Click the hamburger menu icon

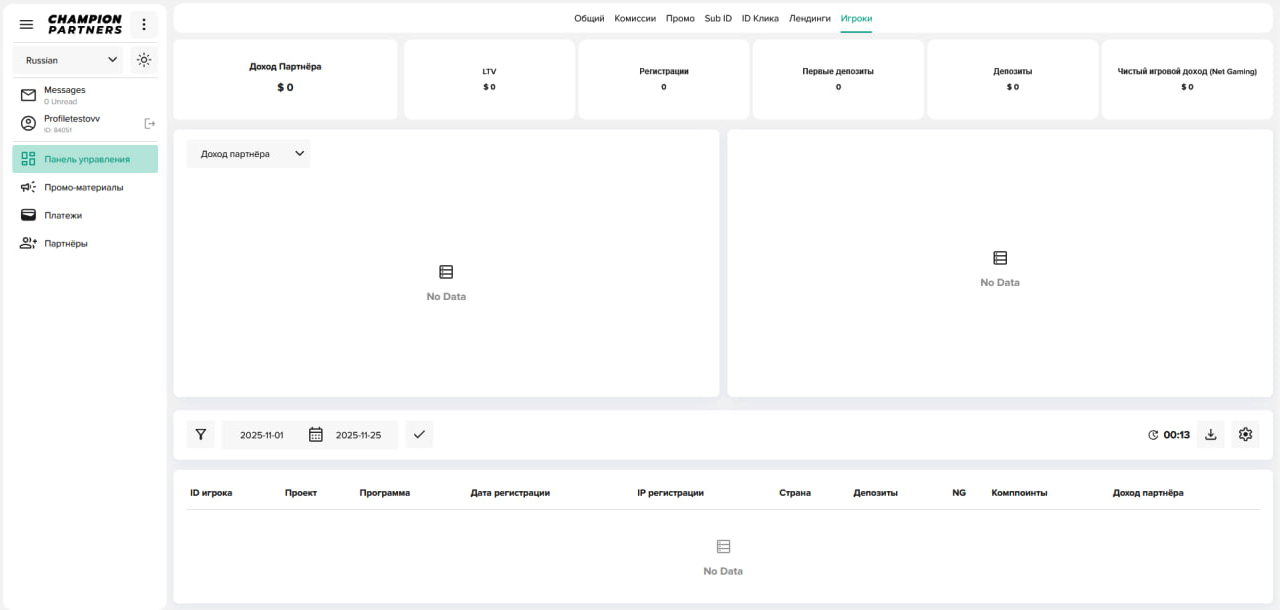click(x=27, y=24)
